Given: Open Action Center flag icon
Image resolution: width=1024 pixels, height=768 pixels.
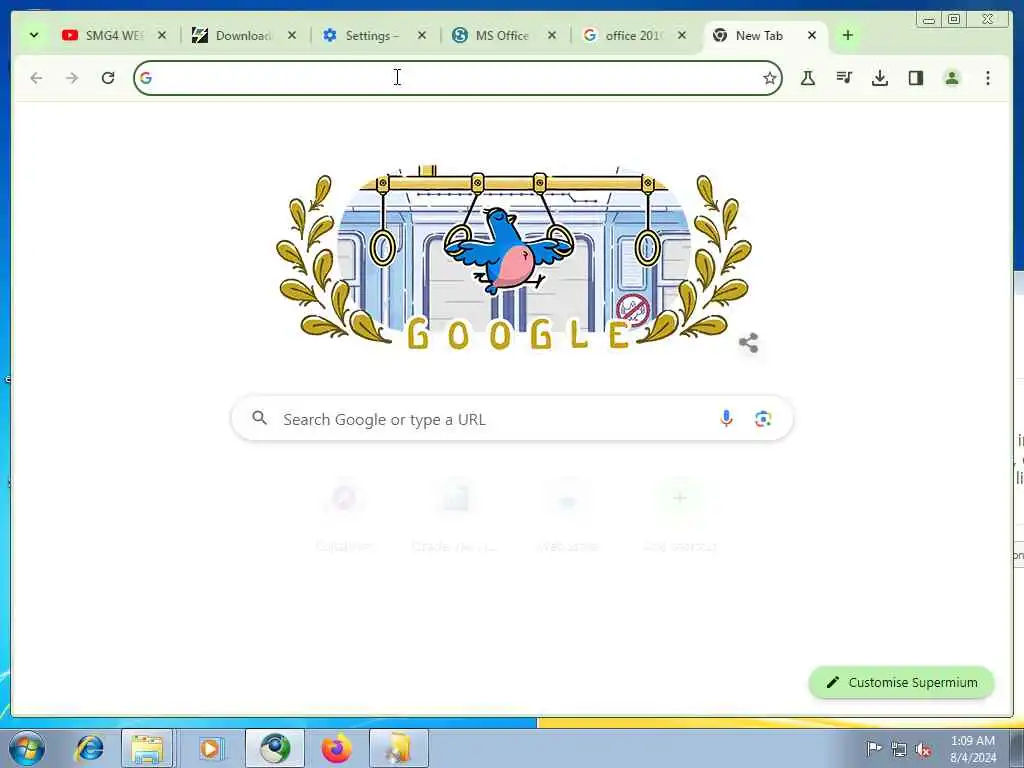Looking at the screenshot, I should (873, 748).
